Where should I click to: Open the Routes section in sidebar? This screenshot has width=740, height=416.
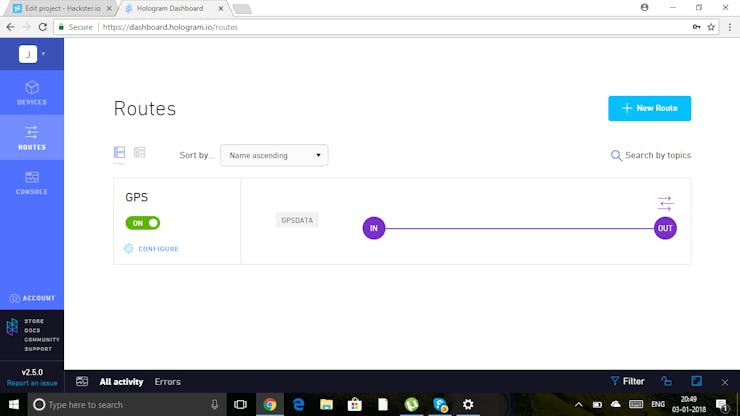32,137
